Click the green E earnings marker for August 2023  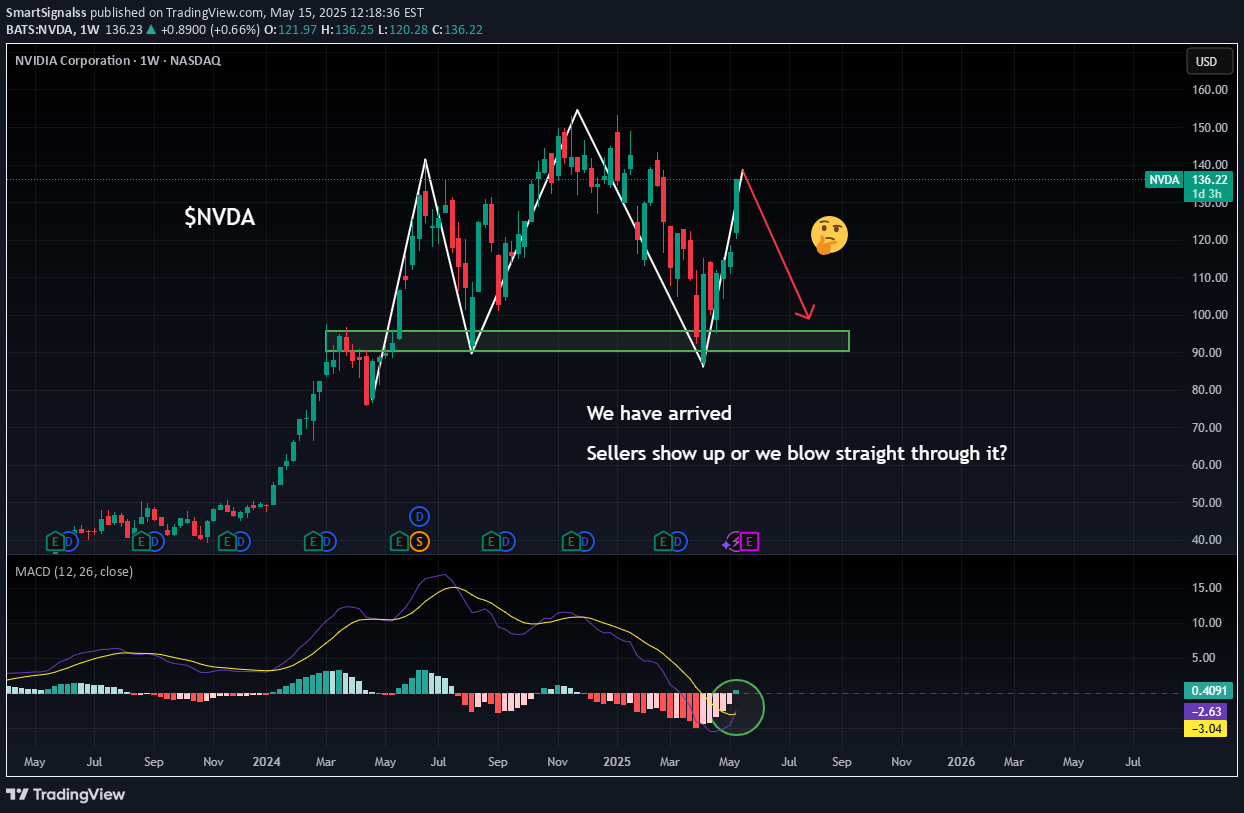(x=141, y=542)
